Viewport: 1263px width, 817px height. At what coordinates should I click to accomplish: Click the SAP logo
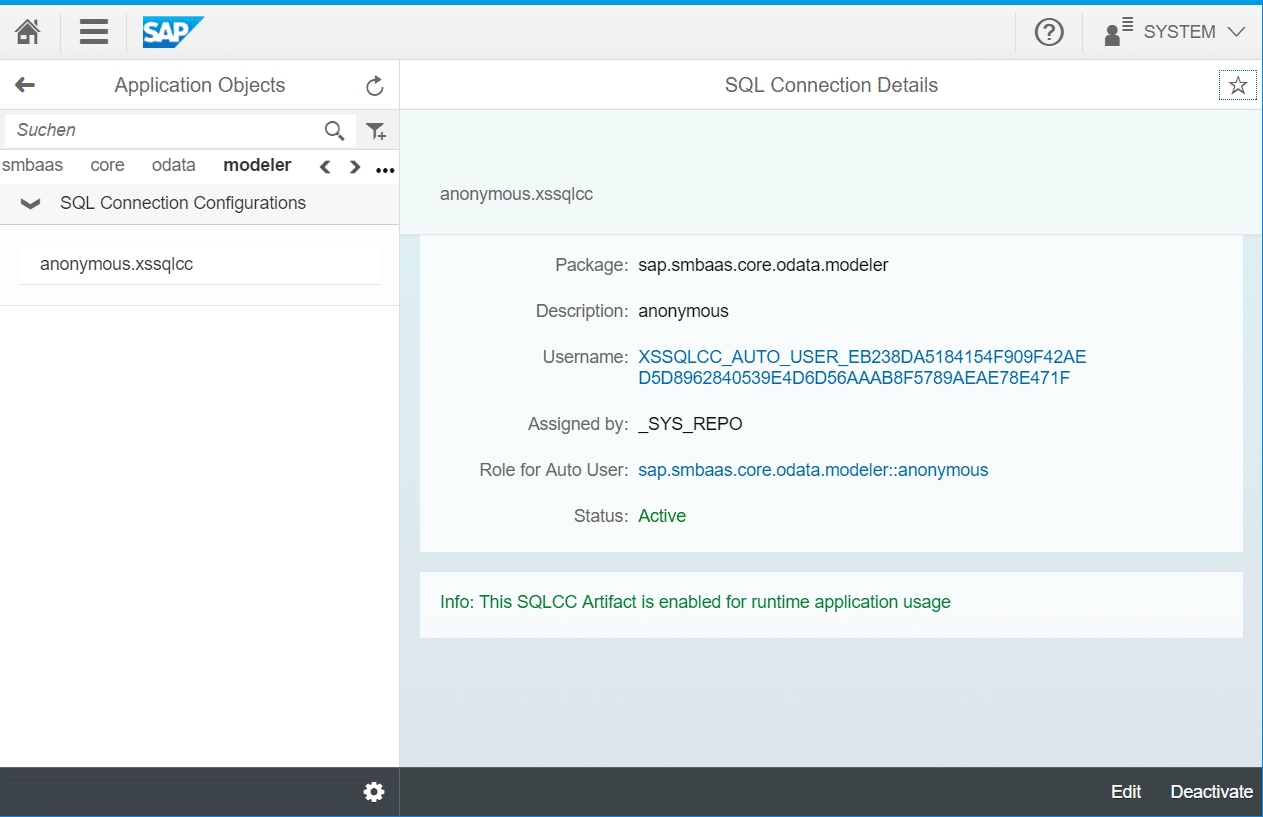(x=172, y=32)
